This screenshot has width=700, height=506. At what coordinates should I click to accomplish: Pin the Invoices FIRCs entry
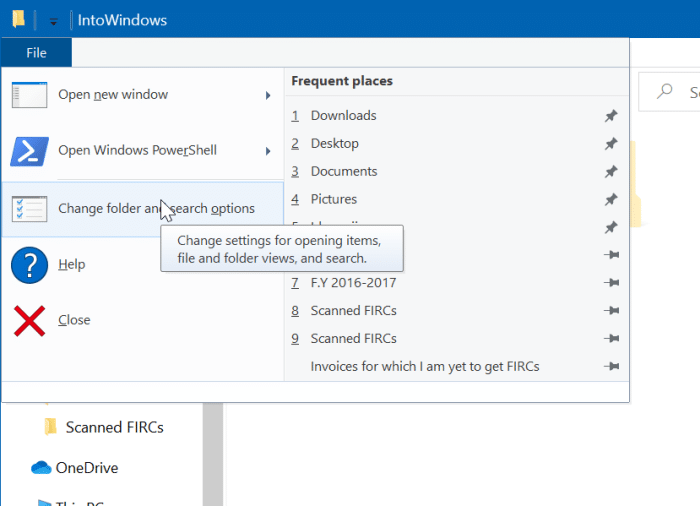[612, 367]
